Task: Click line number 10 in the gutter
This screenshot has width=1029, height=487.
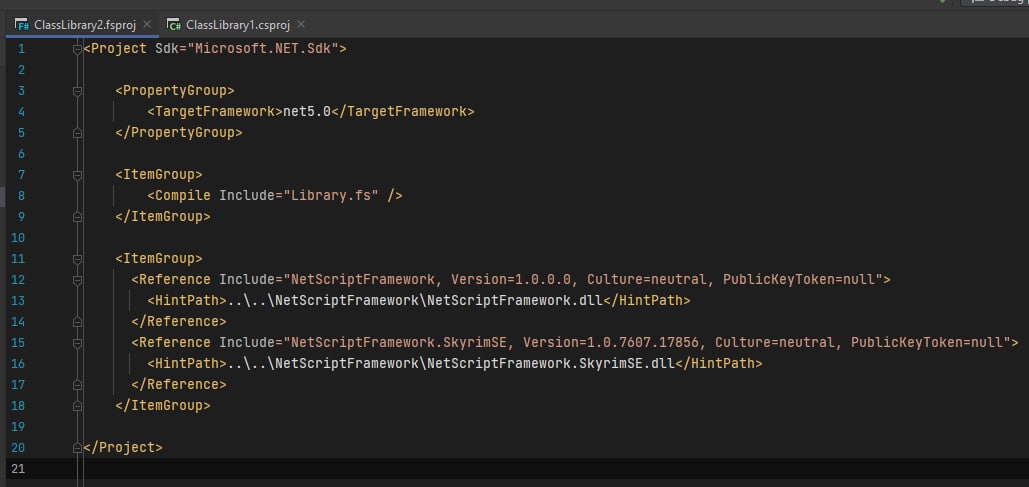Action: pos(18,238)
